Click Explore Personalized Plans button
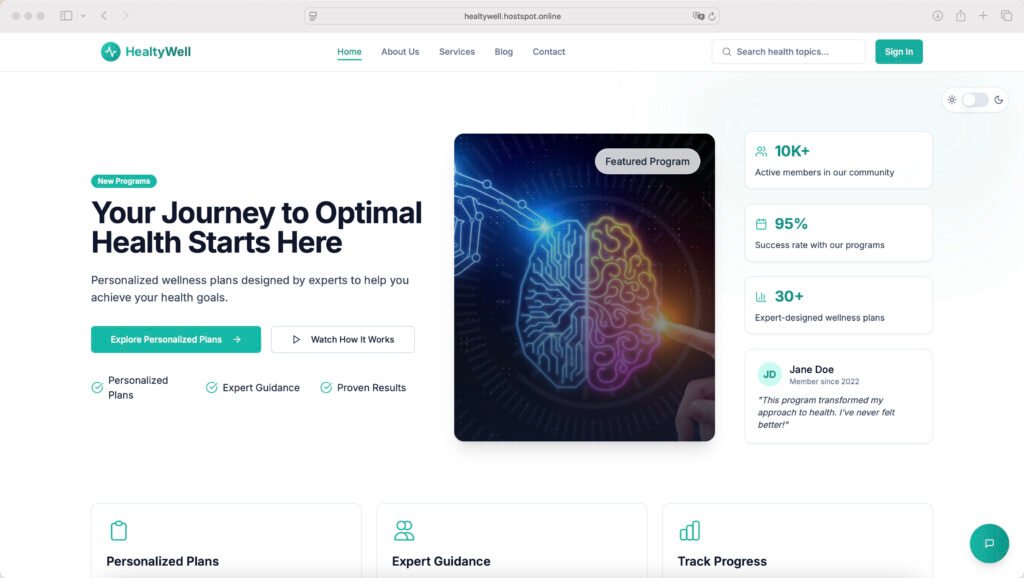 (176, 340)
